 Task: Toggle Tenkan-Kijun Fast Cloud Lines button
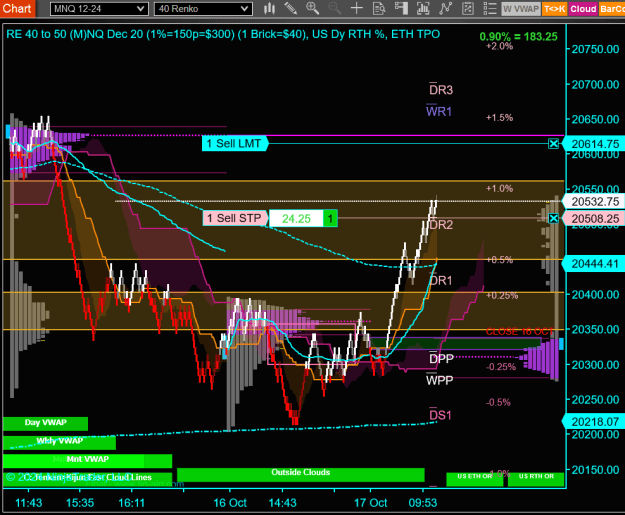pyautogui.click(x=87, y=479)
